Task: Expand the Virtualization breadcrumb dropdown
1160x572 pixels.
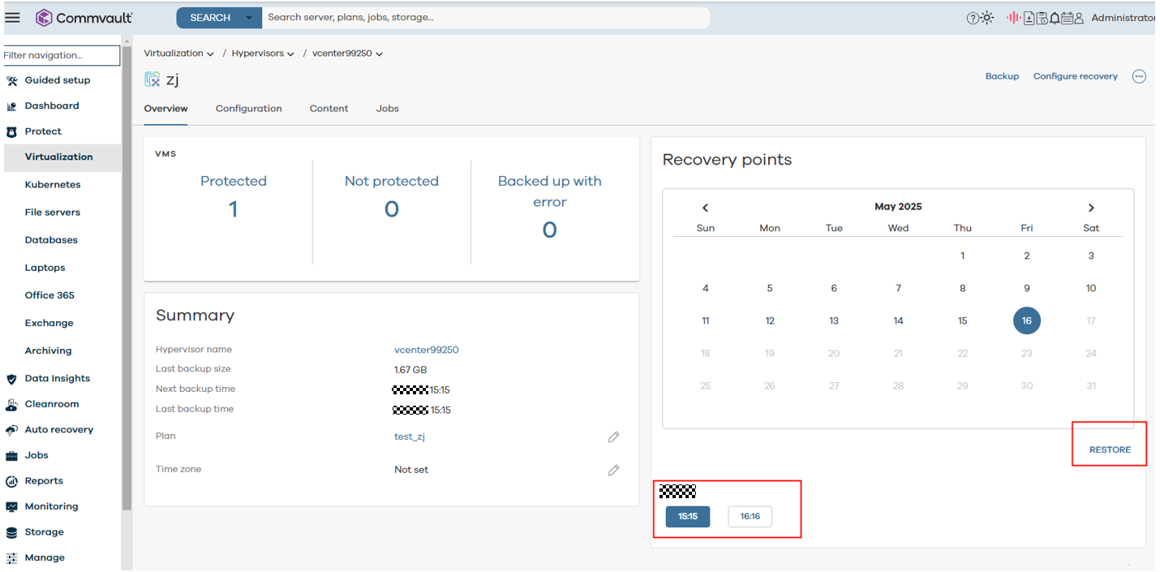Action: (210, 54)
